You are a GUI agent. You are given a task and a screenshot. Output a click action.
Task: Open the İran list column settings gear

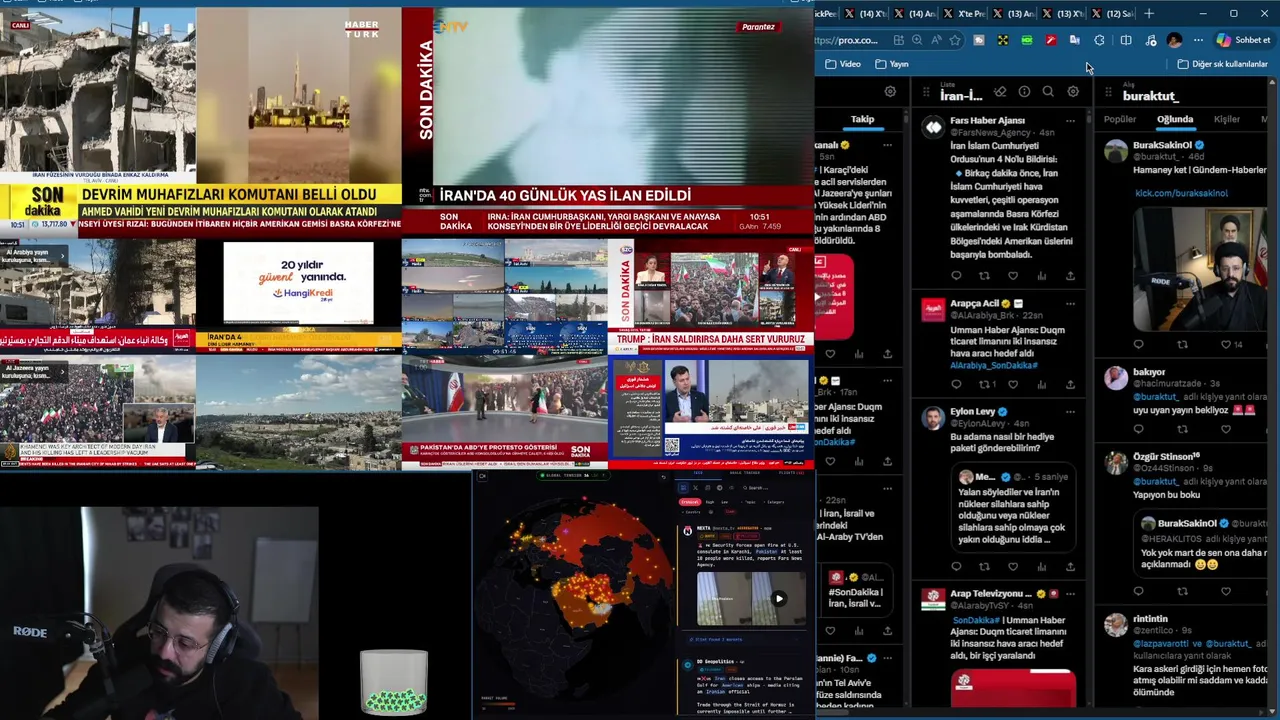point(1073,92)
